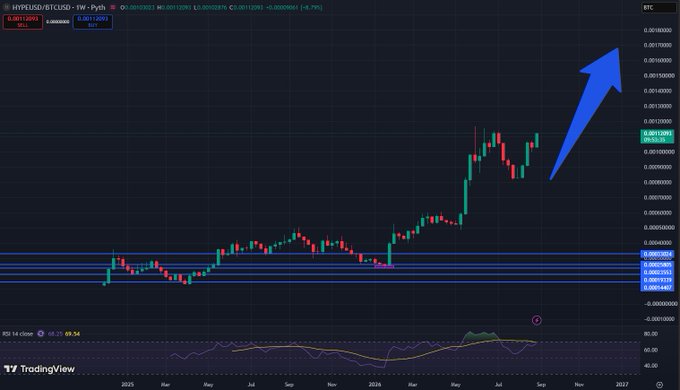680x390 pixels.
Task: Click the yellow RSI value 69.54
Action: point(72,334)
